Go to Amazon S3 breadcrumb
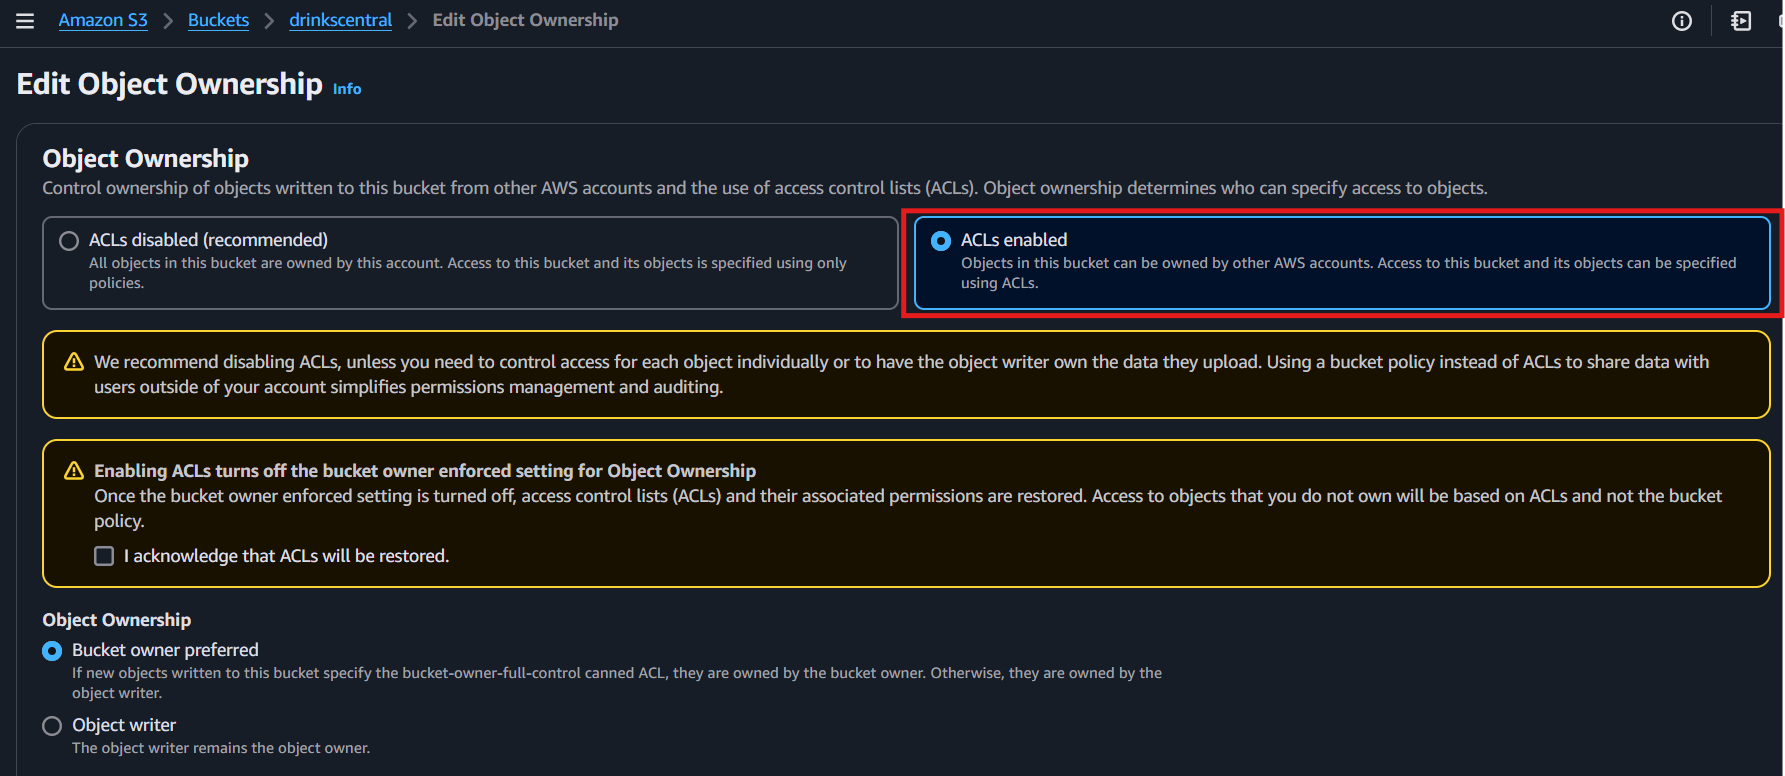This screenshot has height=776, width=1785. coord(103,20)
